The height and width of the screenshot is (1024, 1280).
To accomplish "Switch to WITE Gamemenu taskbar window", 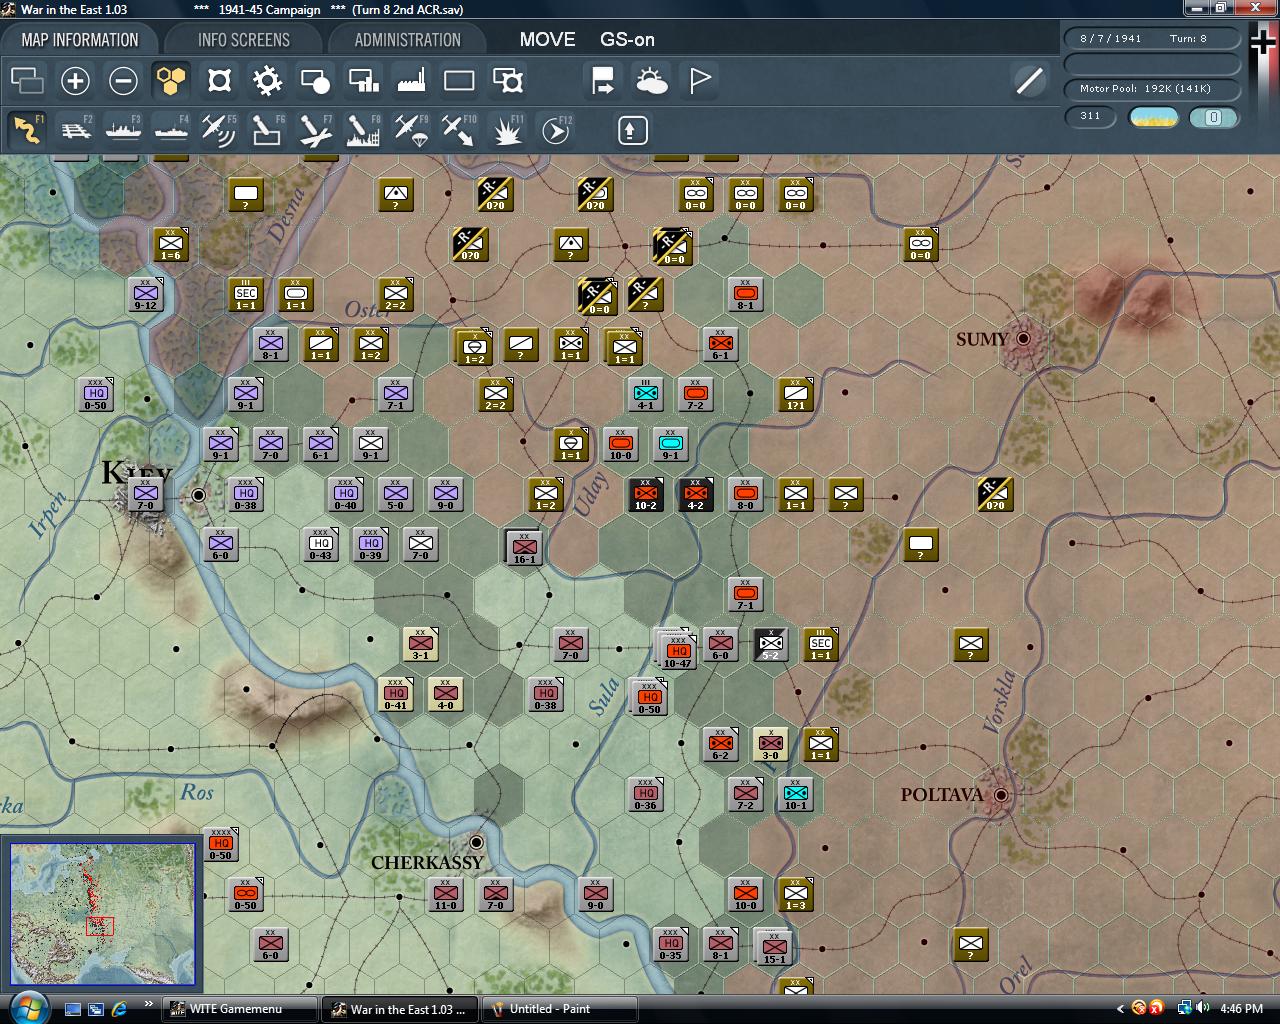I will (240, 1009).
